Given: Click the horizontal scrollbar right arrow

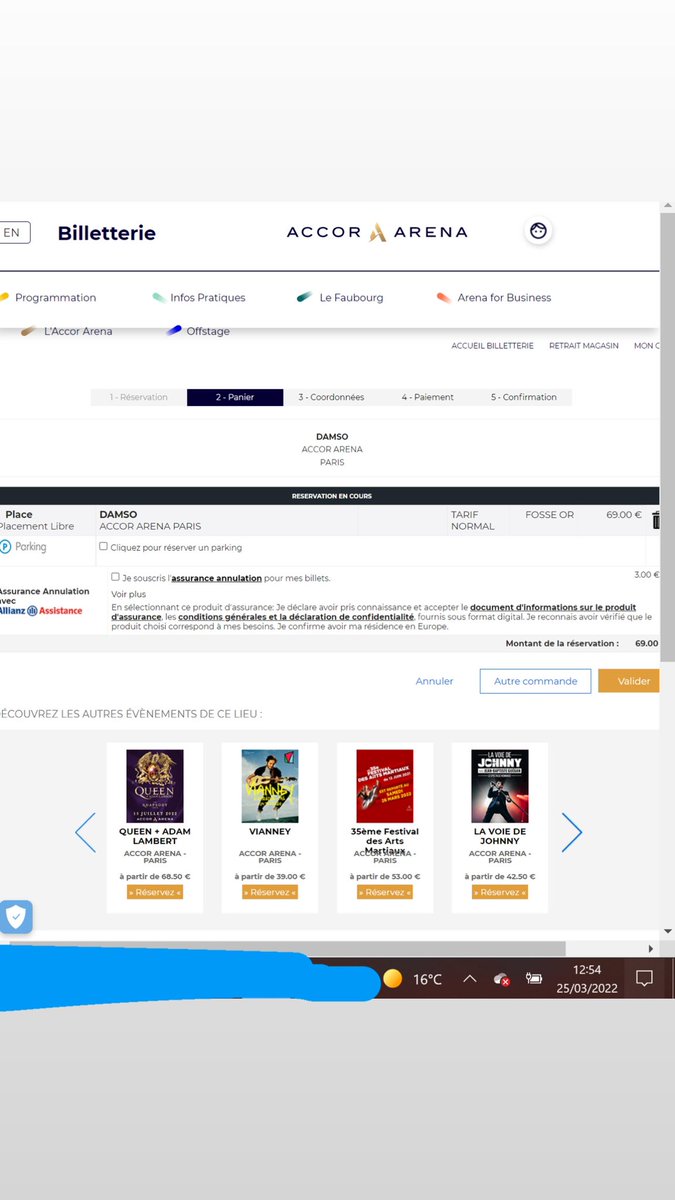Looking at the screenshot, I should click(x=652, y=948).
